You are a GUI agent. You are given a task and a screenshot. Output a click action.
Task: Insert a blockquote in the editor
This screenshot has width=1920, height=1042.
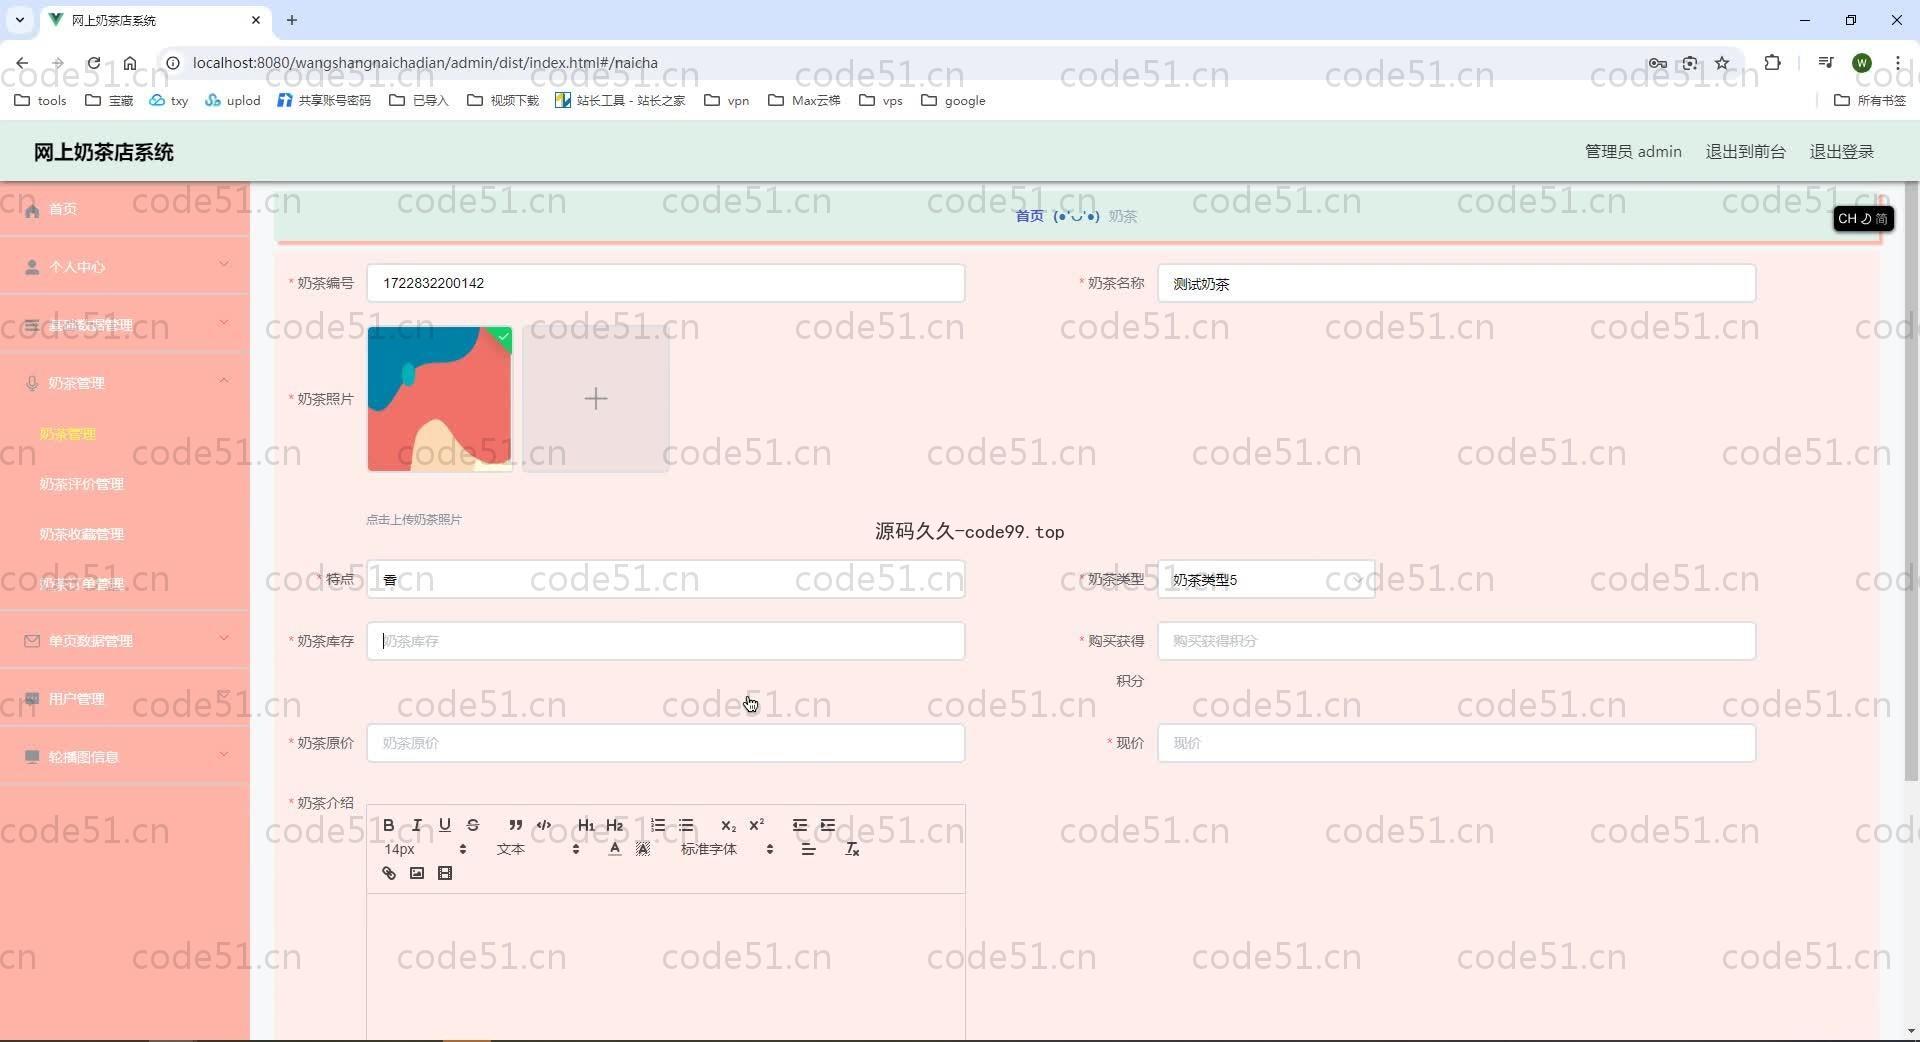515,825
